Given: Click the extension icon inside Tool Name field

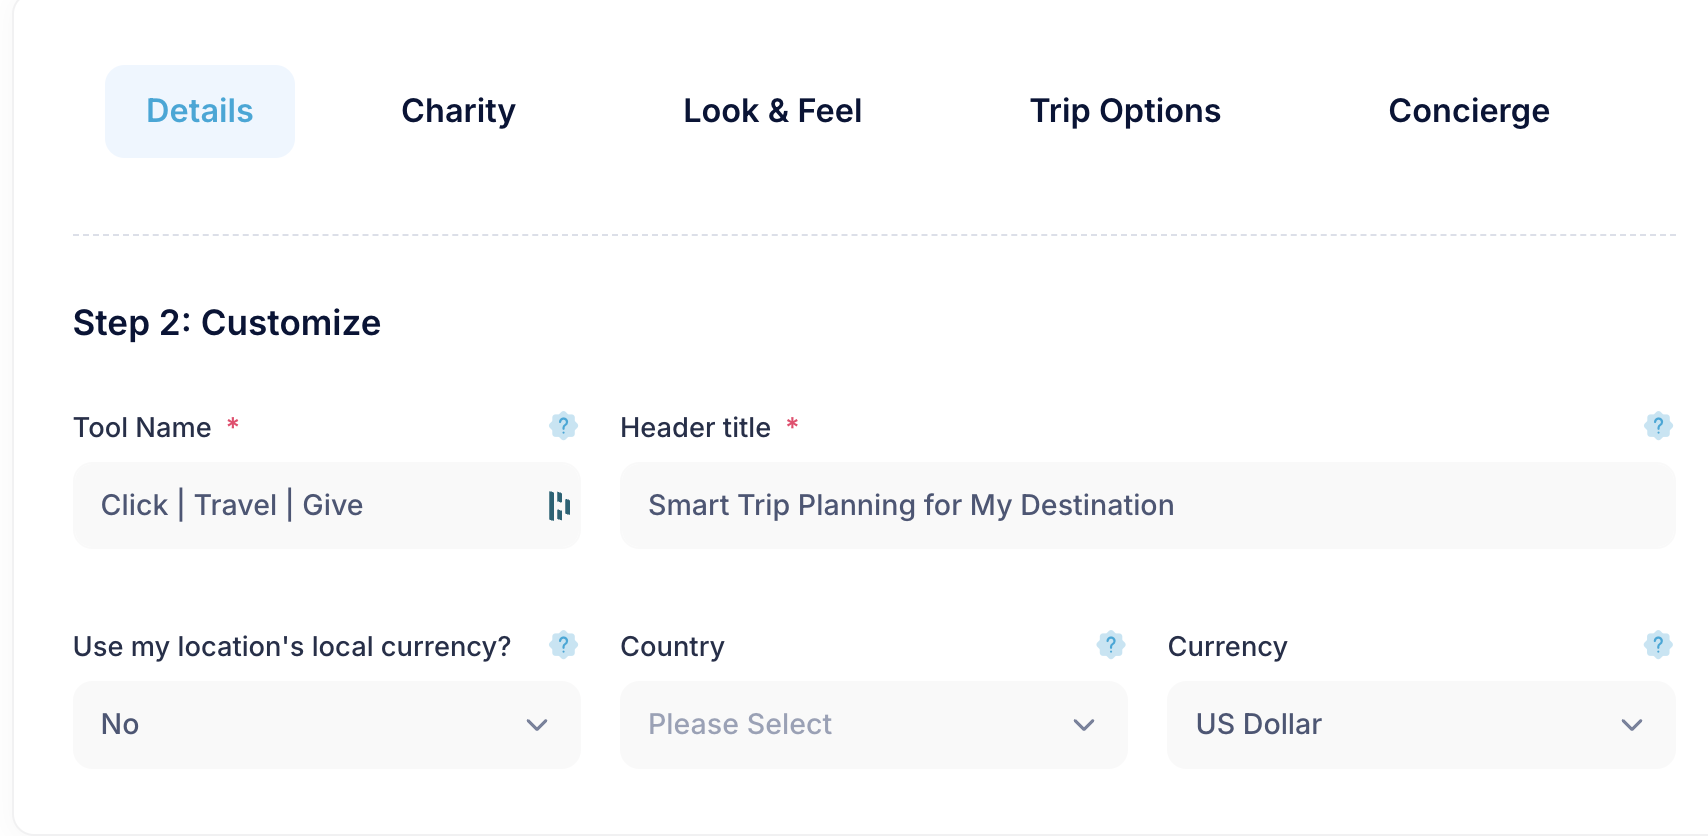Looking at the screenshot, I should [x=559, y=506].
